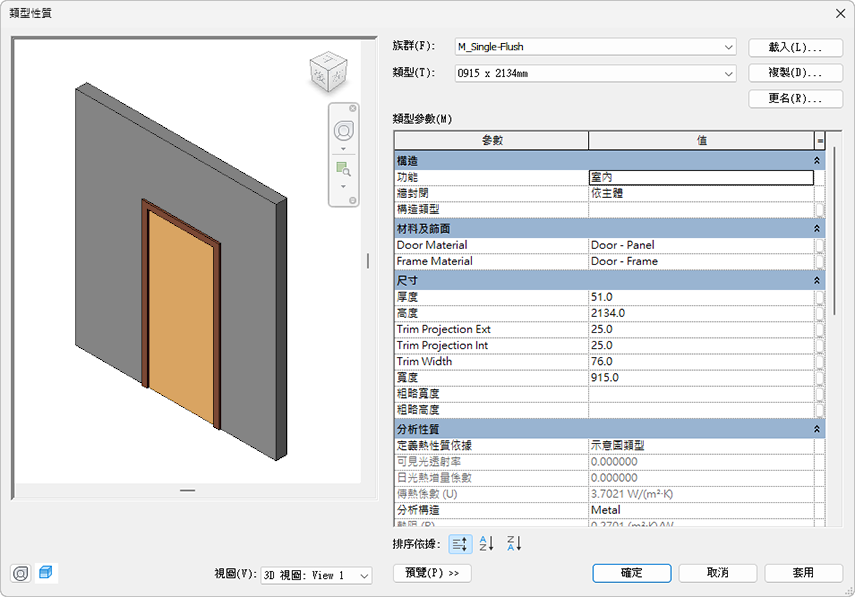The height and width of the screenshot is (597, 855).
Task: Click the 定義熱性質依據 value 示意圖類型
Action: point(701,445)
